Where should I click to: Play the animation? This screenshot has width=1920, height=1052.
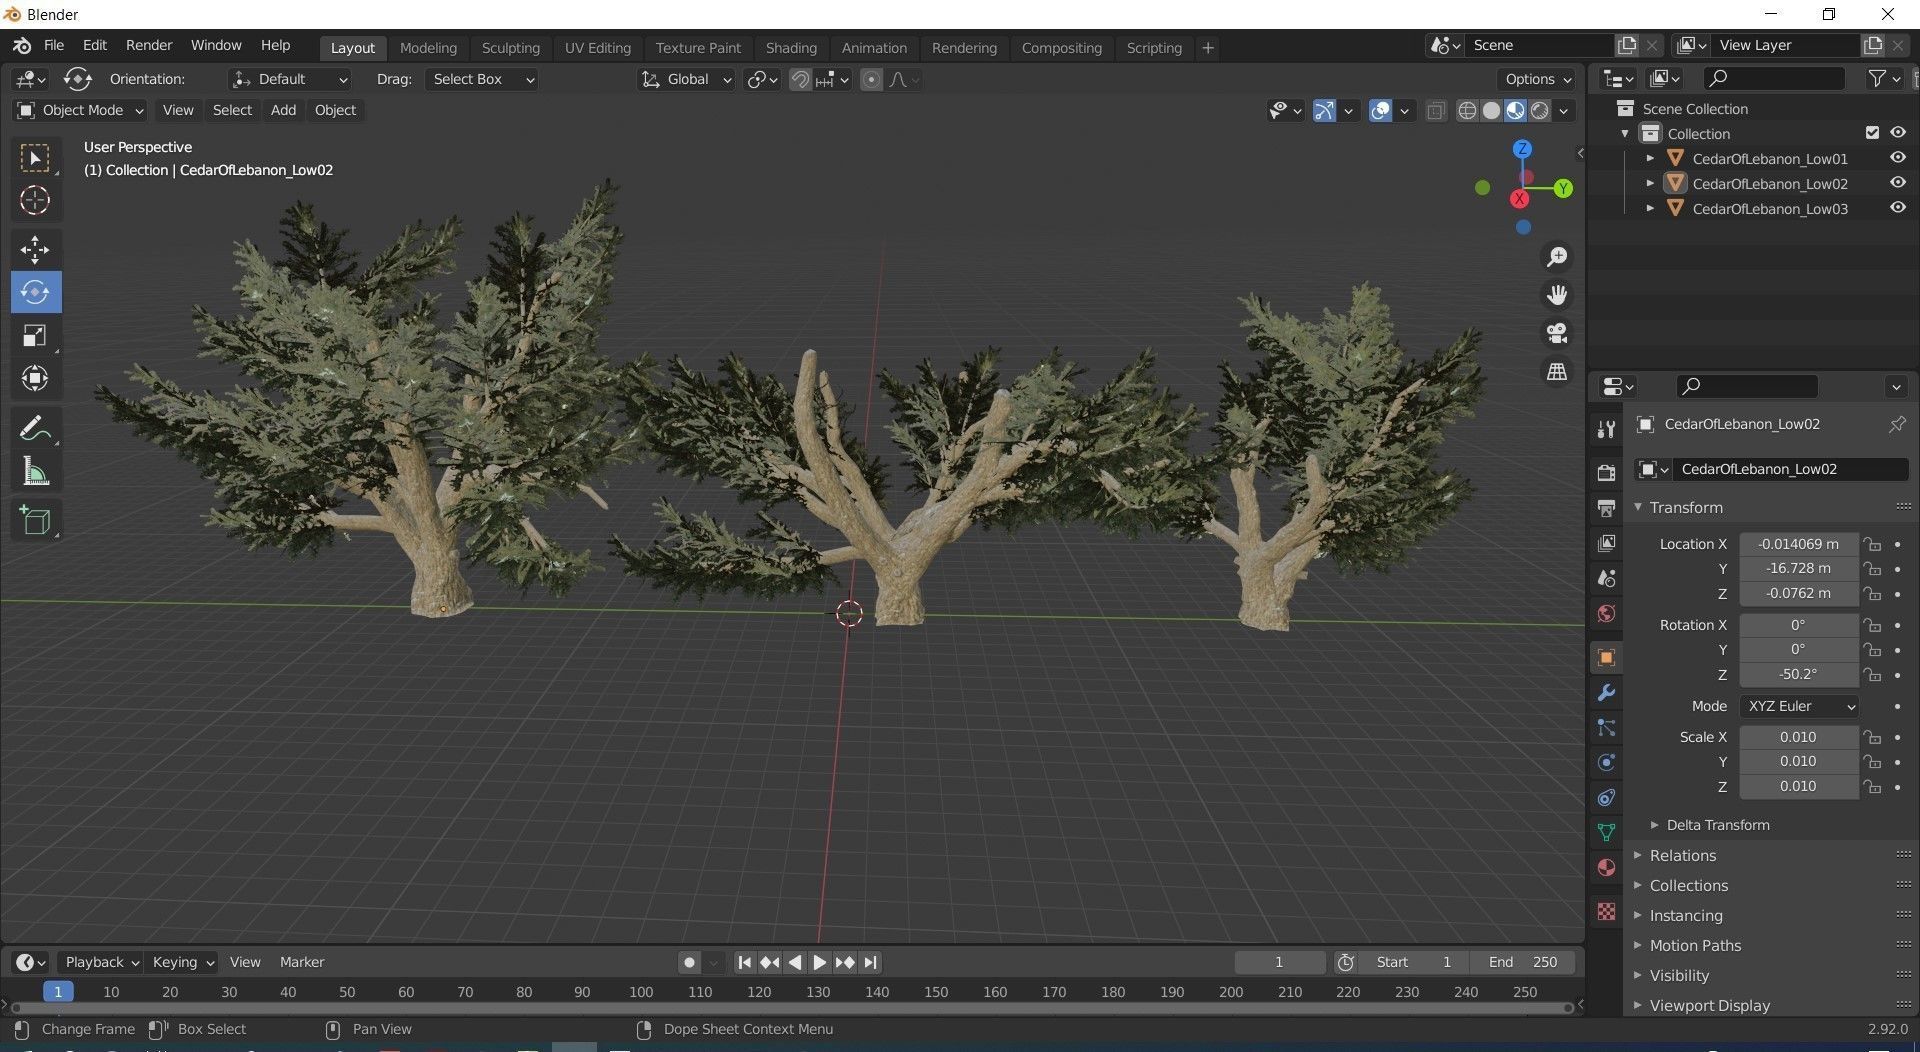[819, 962]
